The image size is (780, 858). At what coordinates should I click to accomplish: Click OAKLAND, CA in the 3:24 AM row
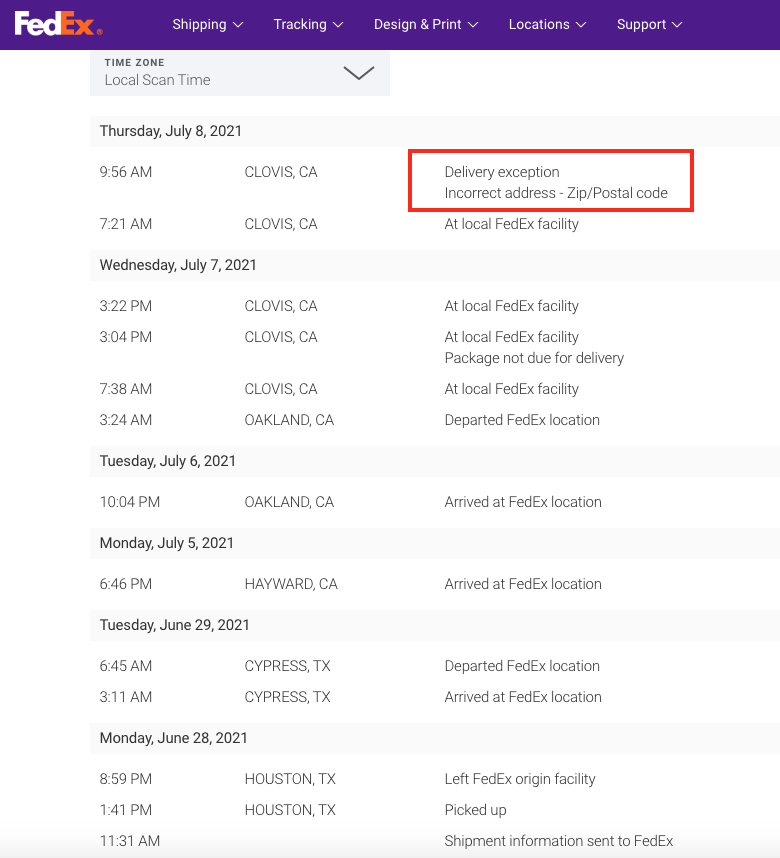[x=289, y=420]
